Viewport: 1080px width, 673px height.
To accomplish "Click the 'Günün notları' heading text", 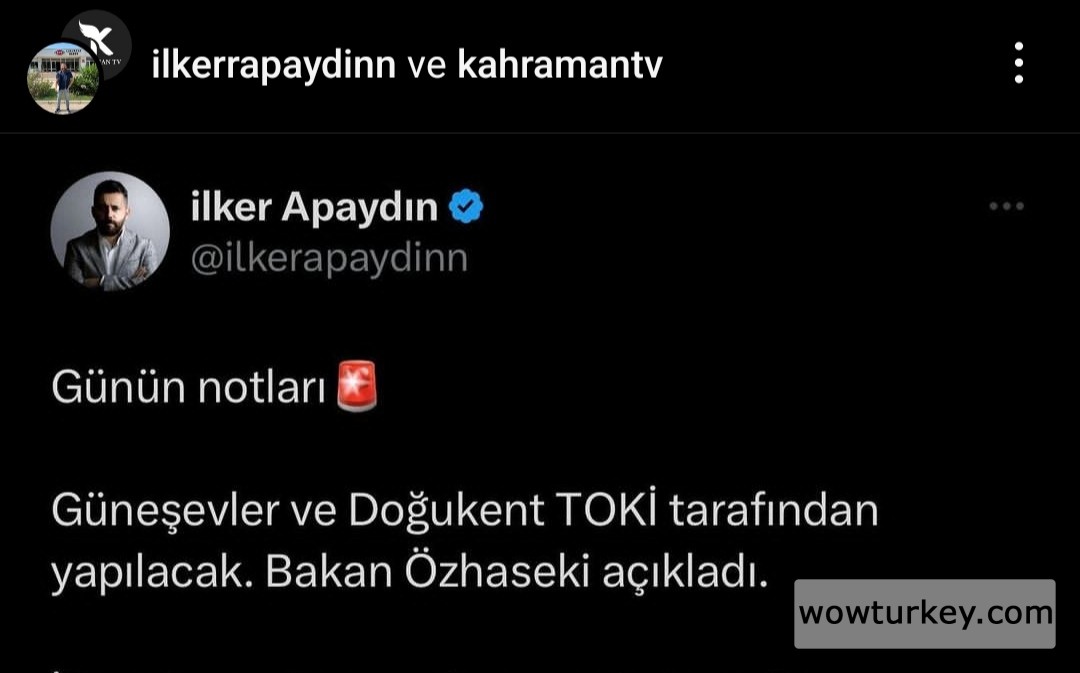I will 188,386.
